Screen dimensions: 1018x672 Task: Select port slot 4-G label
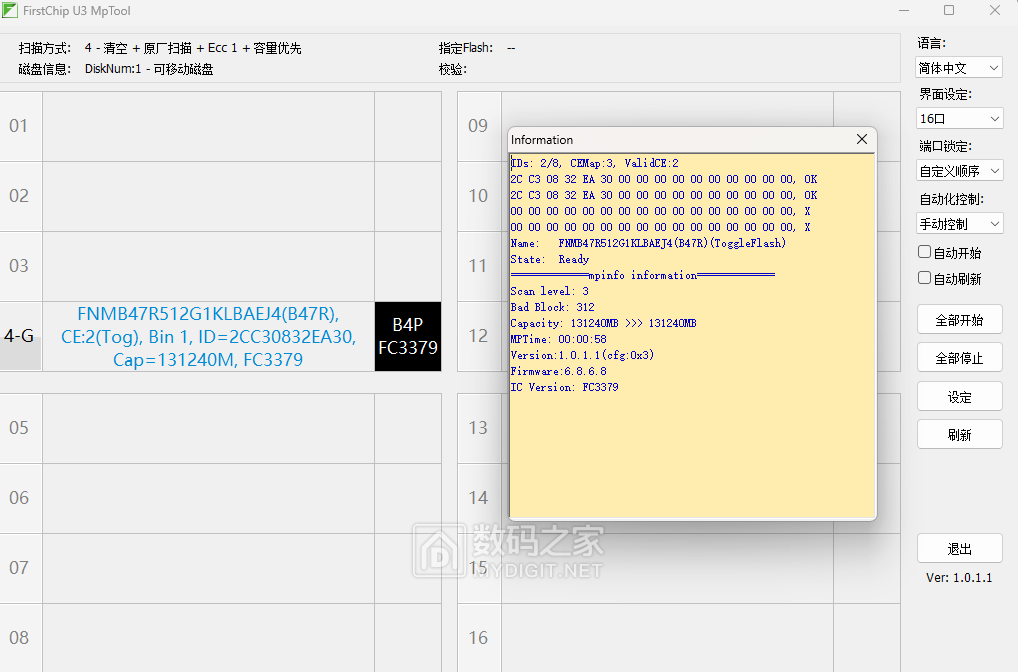coord(20,337)
